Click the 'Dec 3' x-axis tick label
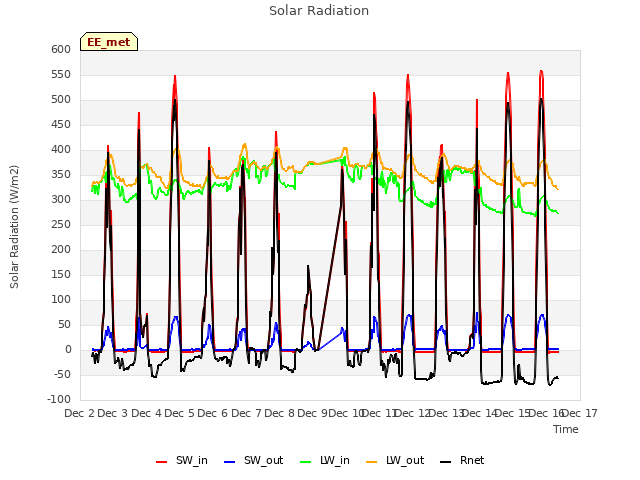This screenshot has width=640, height=480. pyautogui.click(x=113, y=413)
